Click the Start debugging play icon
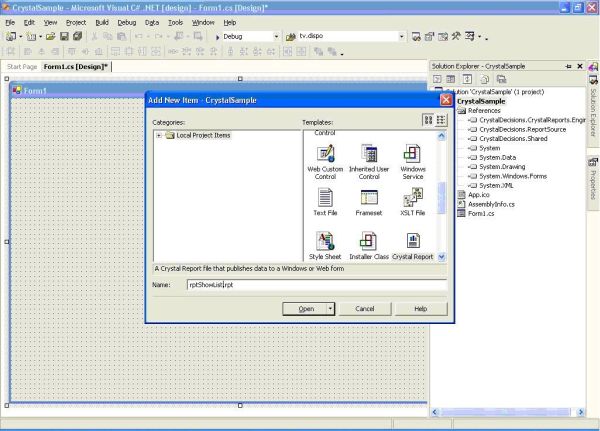 tap(217, 37)
